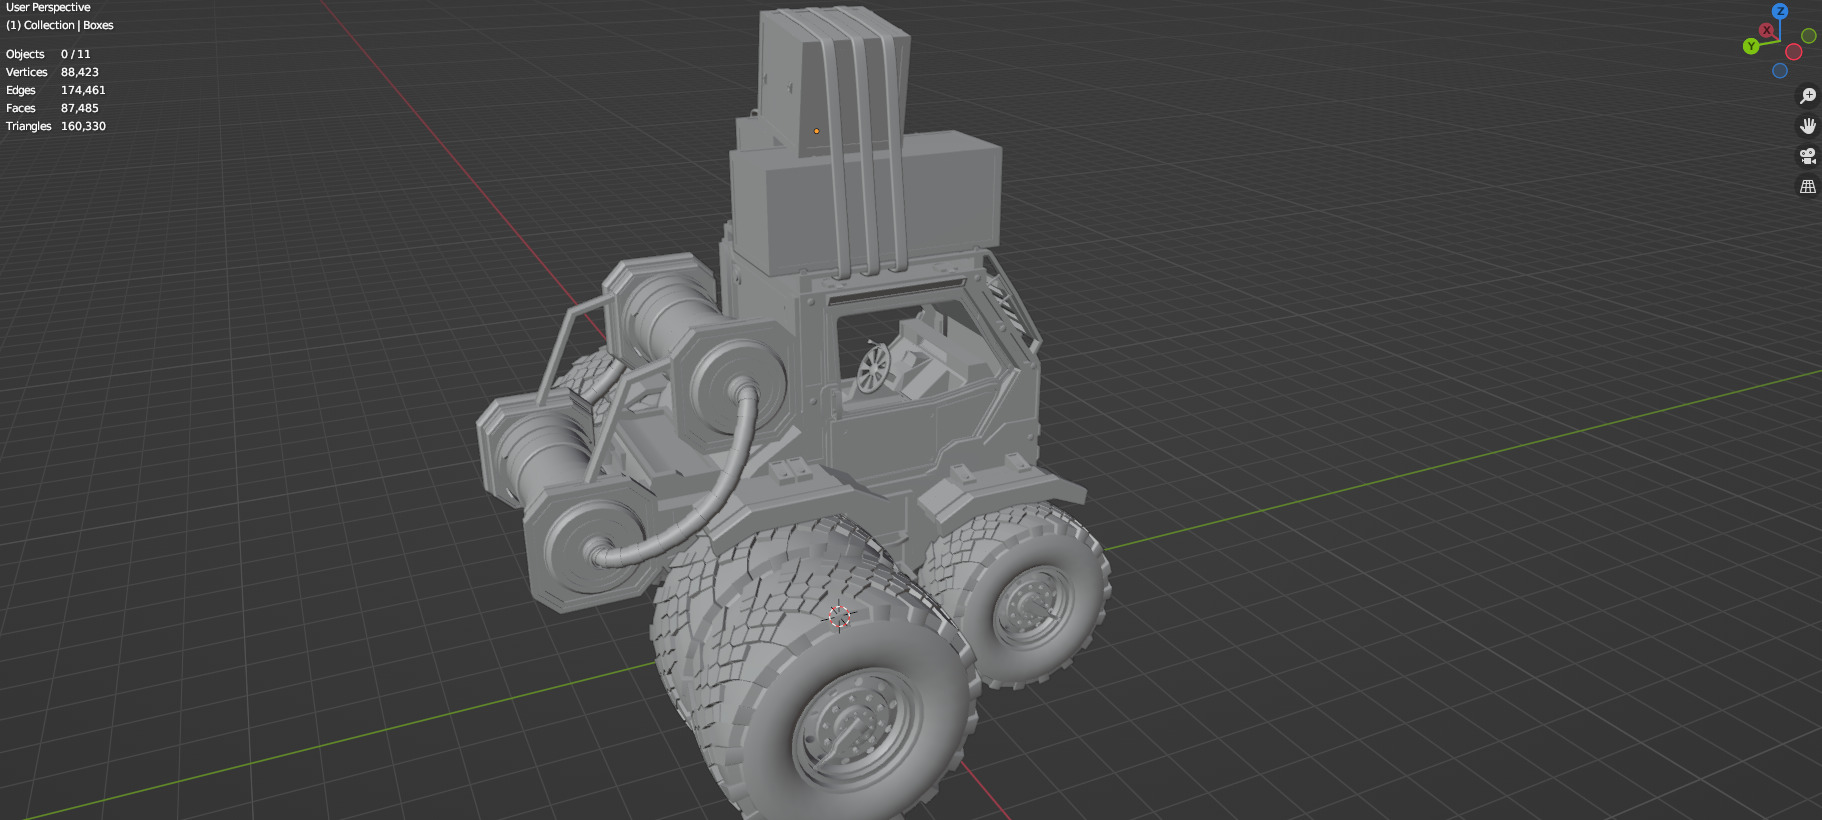Toggle the camera view icon
Viewport: 1822px width, 820px height.
[x=1808, y=156]
